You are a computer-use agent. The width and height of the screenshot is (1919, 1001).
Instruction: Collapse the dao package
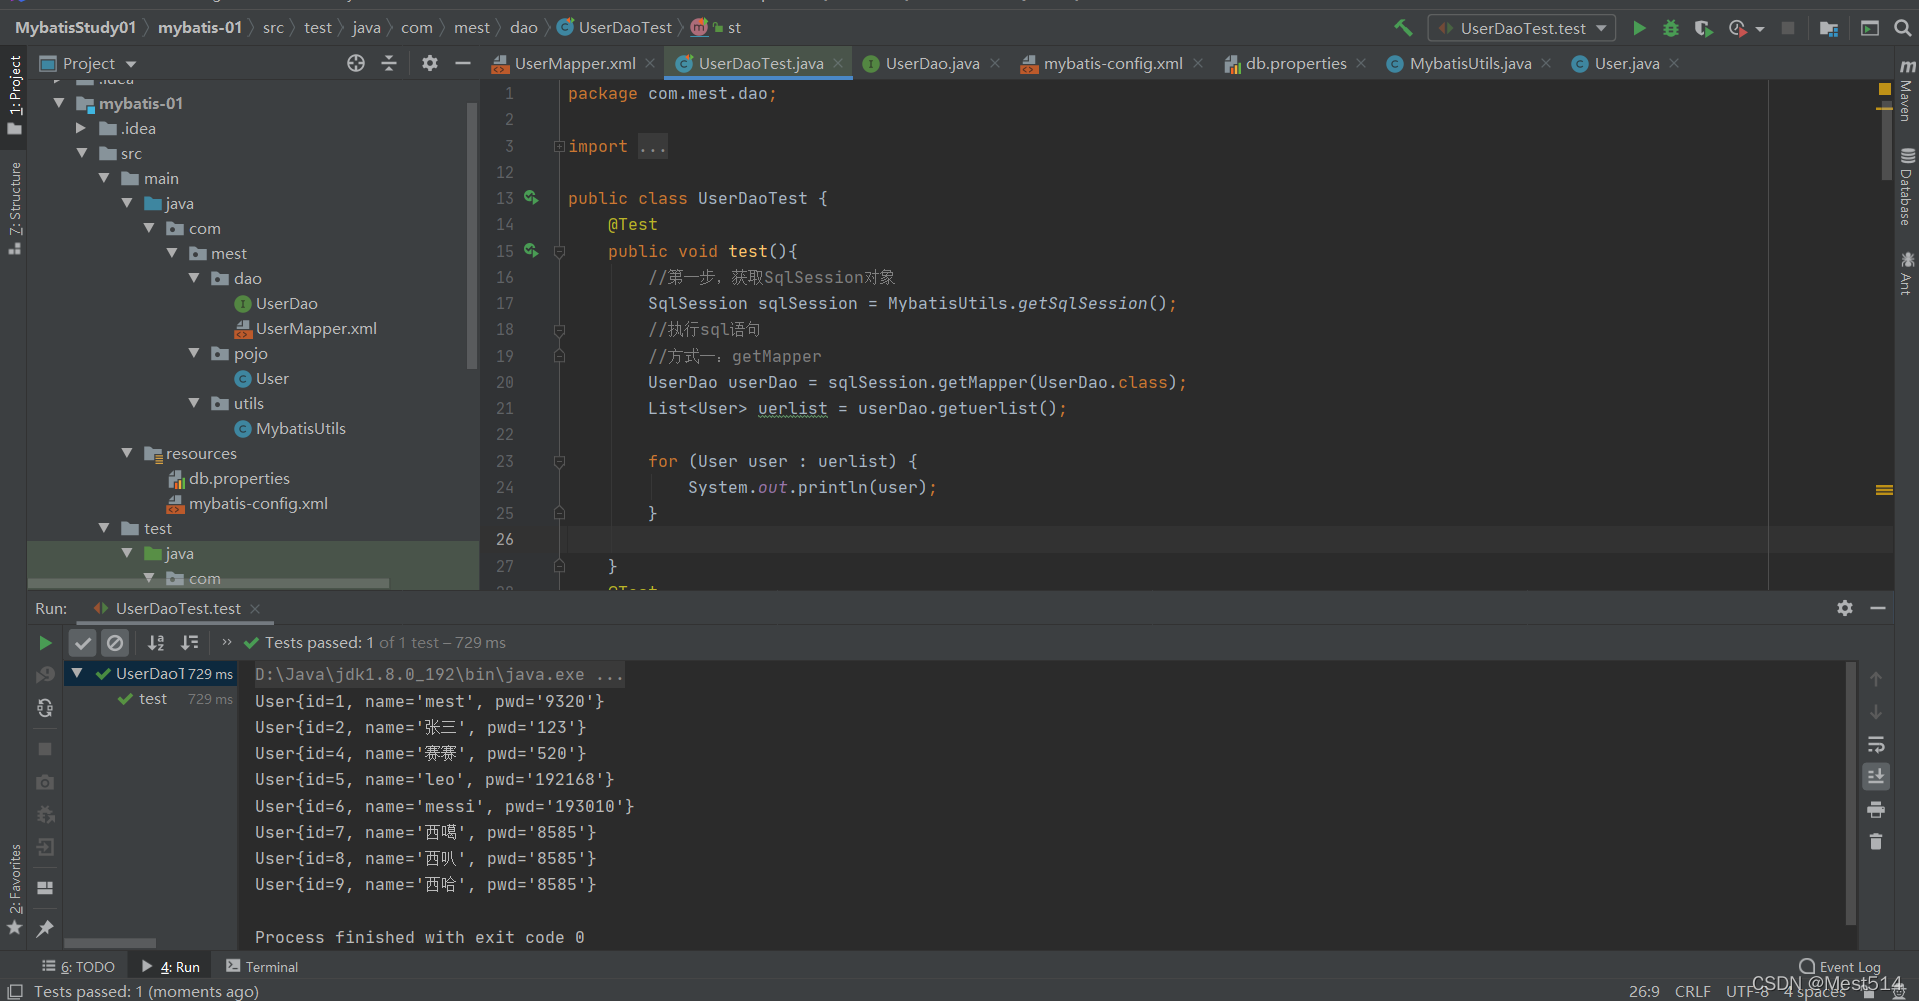194,278
